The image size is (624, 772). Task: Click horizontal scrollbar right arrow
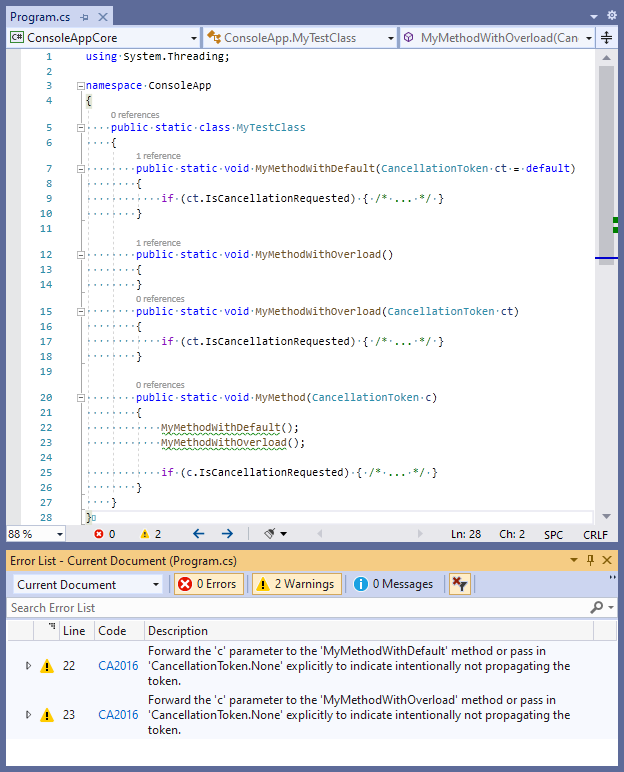pyautogui.click(x=420, y=534)
